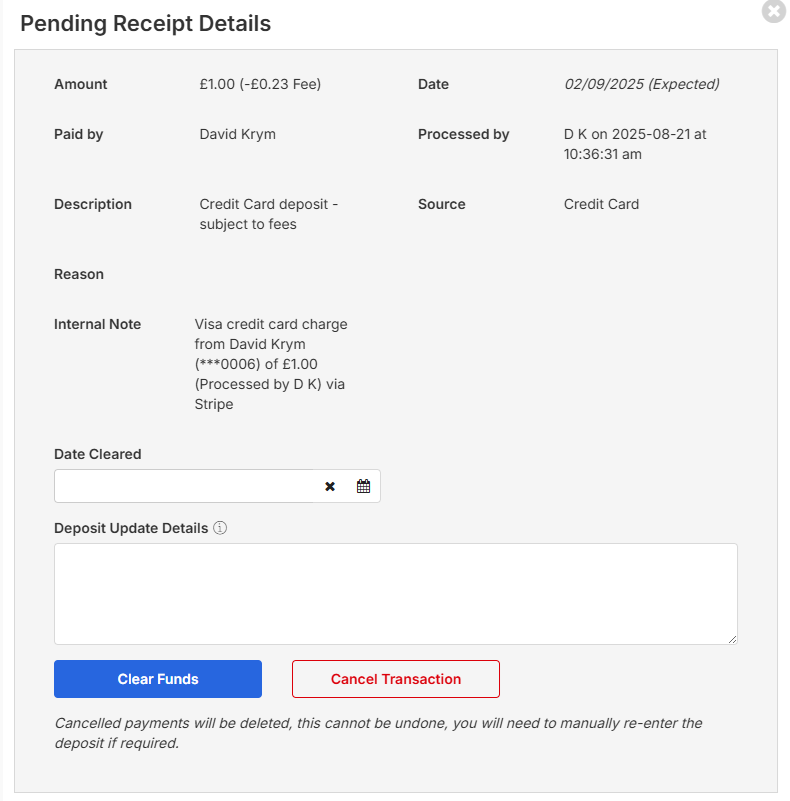Click the Processed by timestamp text
The height and width of the screenshot is (801, 790).
635,144
